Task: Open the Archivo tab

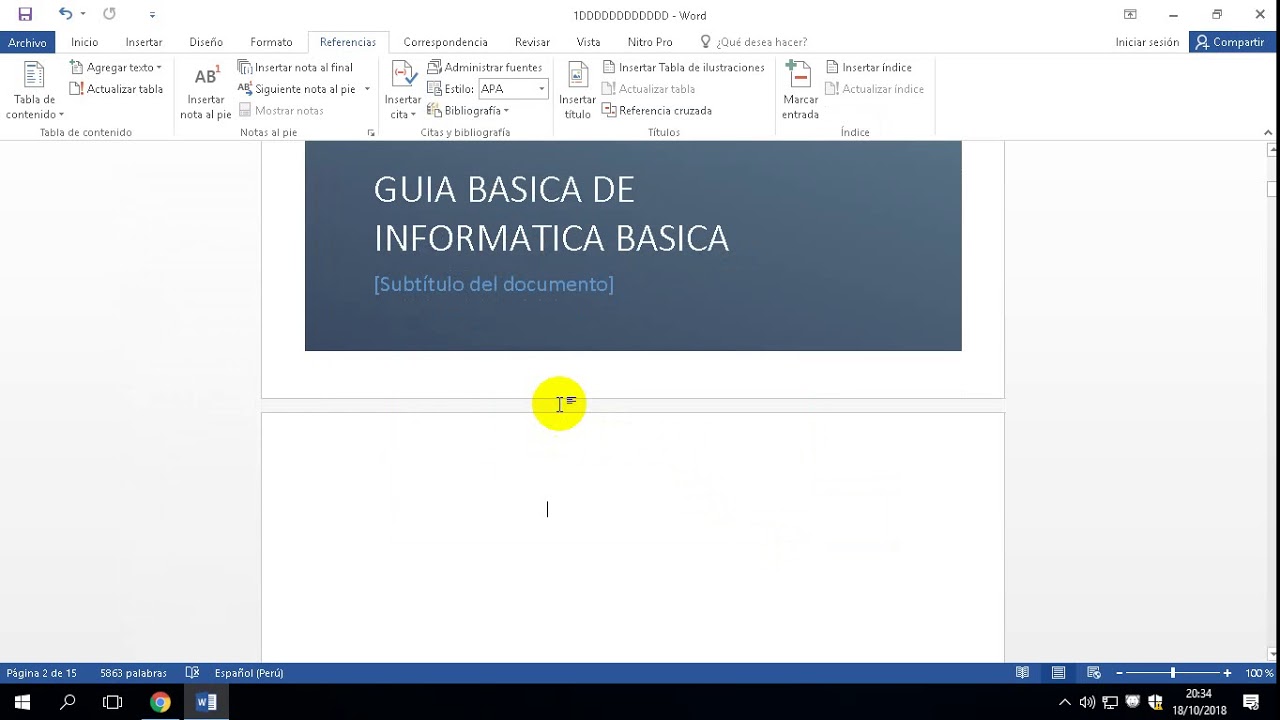Action: (28, 42)
